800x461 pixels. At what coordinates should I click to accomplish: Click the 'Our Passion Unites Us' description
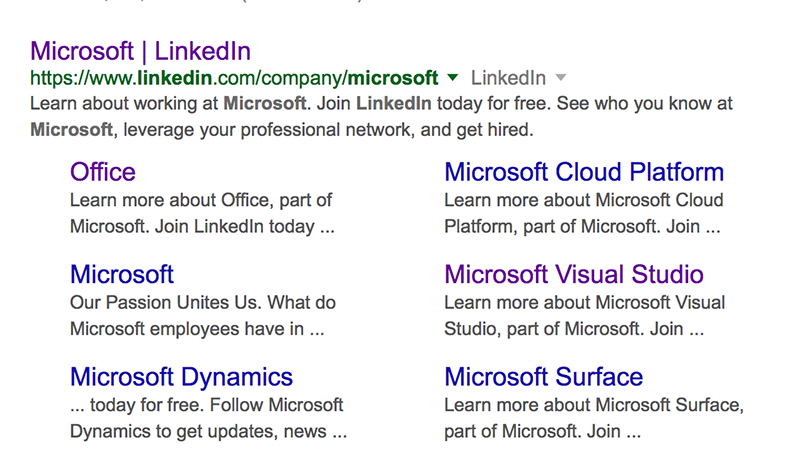203,316
